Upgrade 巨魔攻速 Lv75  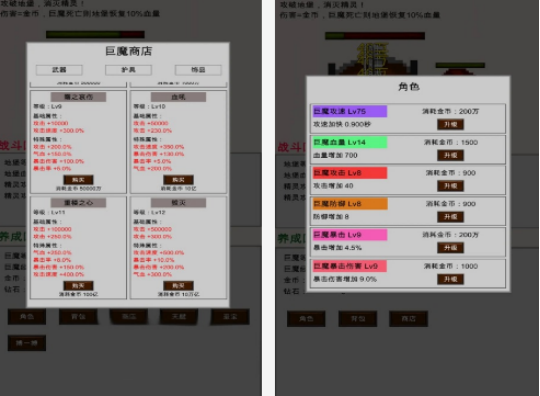[450, 124]
